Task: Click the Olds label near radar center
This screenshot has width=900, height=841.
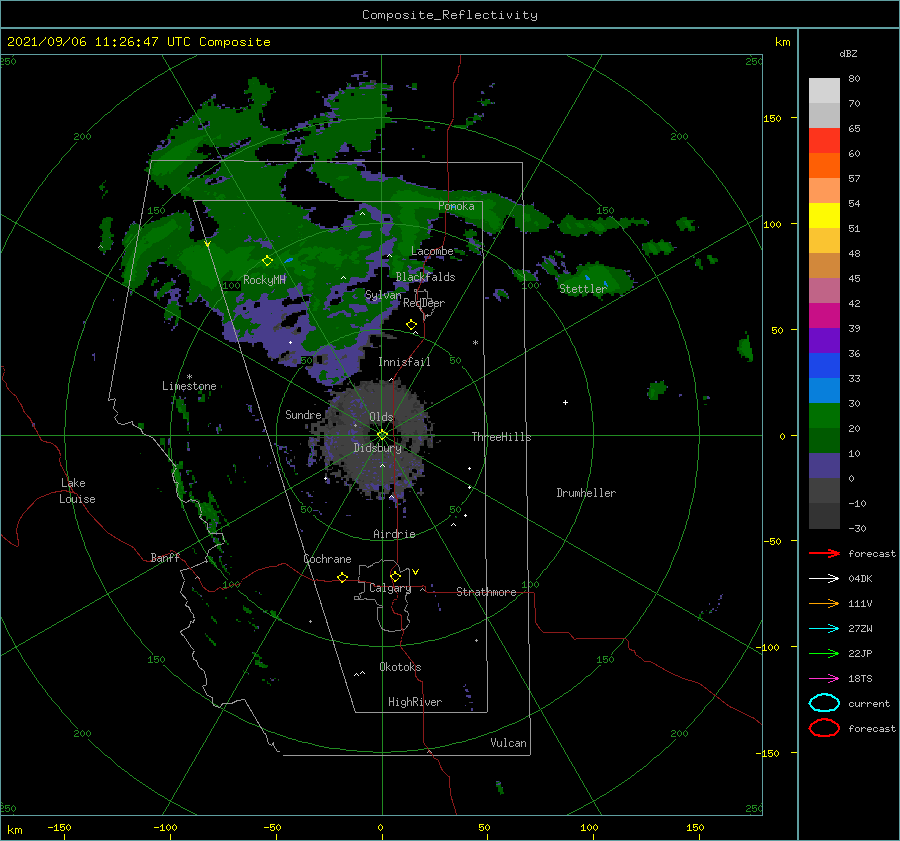Action: pyautogui.click(x=381, y=417)
